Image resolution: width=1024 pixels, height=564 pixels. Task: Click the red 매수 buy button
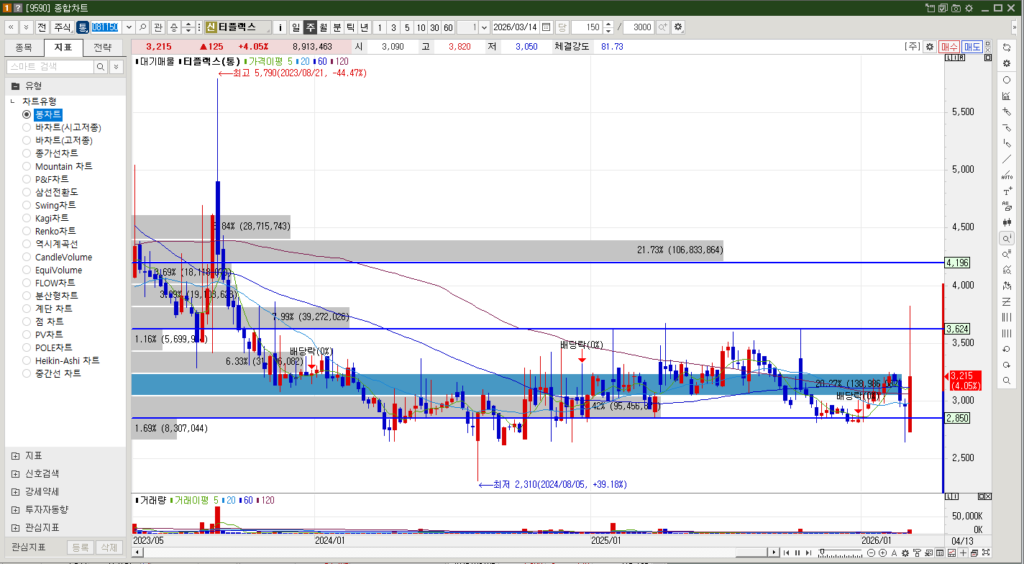(949, 47)
